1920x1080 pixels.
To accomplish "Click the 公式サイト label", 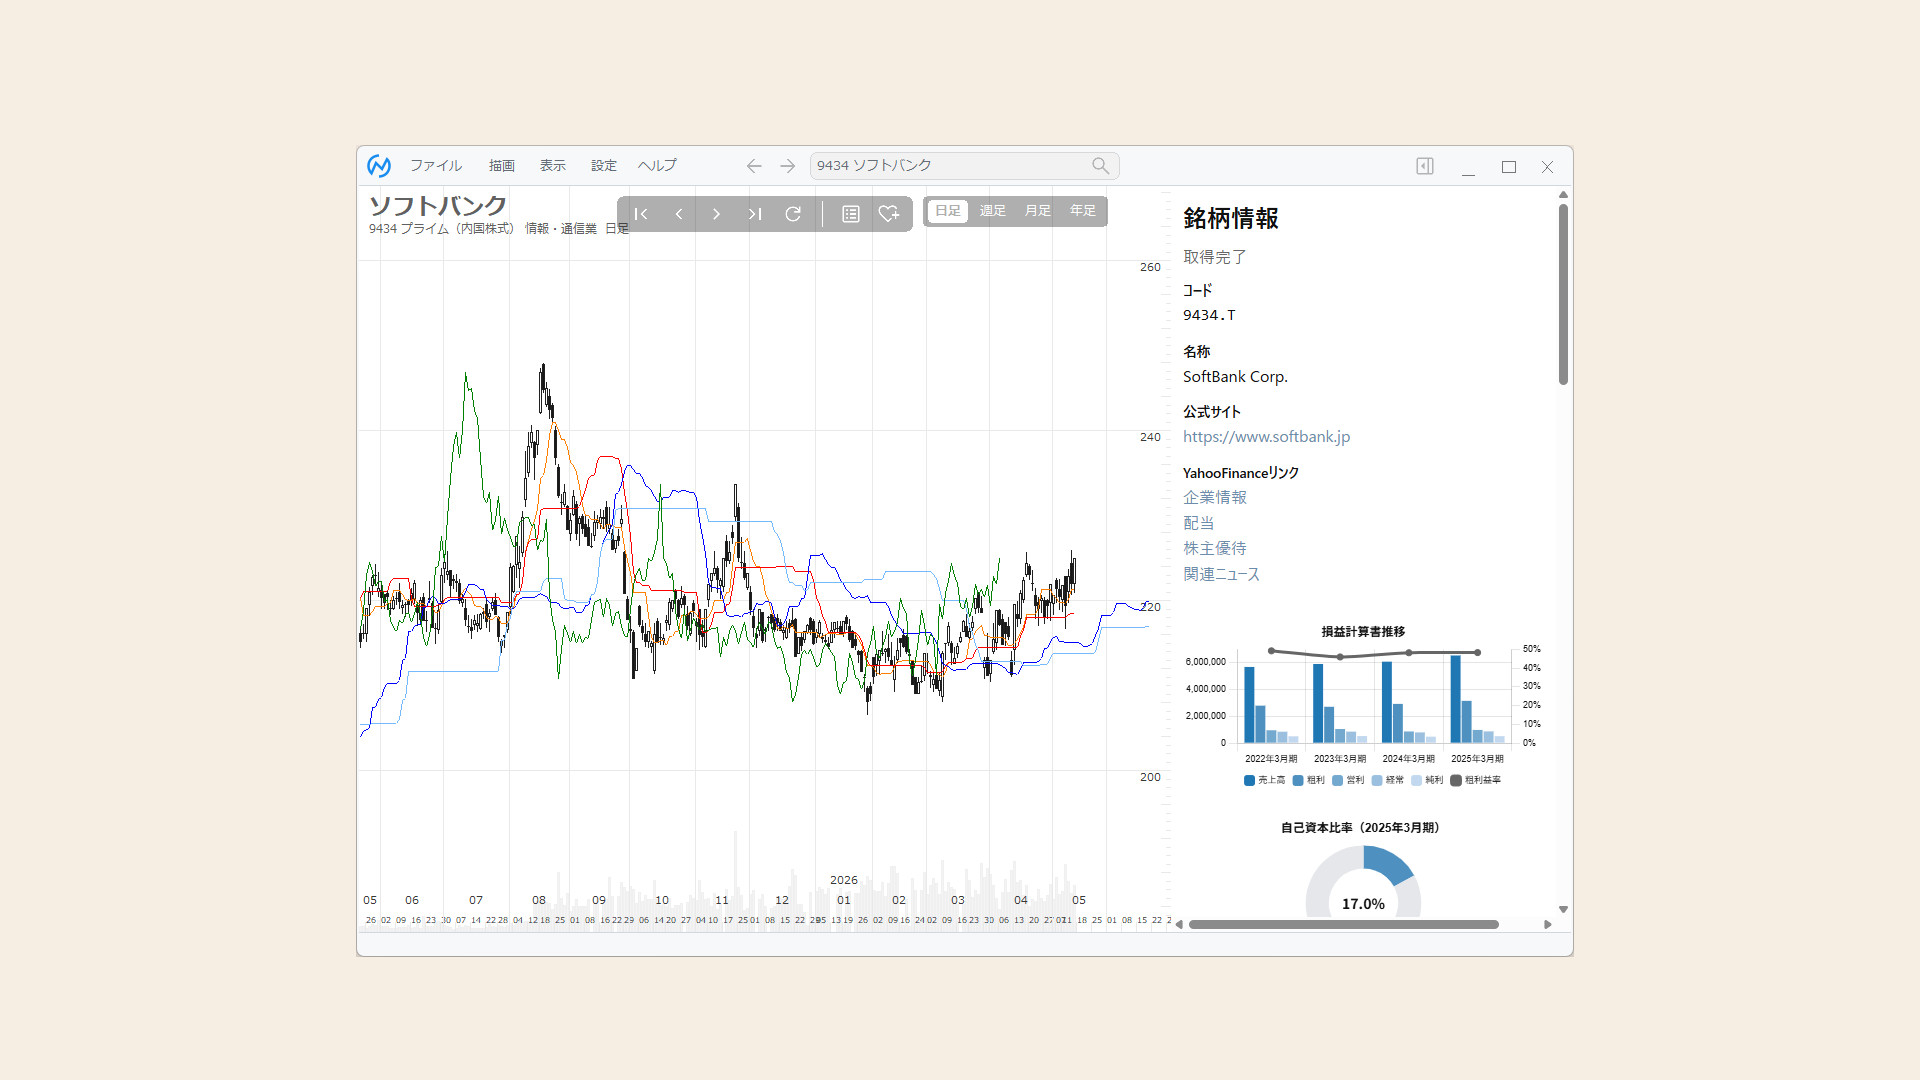I will pos(1212,412).
